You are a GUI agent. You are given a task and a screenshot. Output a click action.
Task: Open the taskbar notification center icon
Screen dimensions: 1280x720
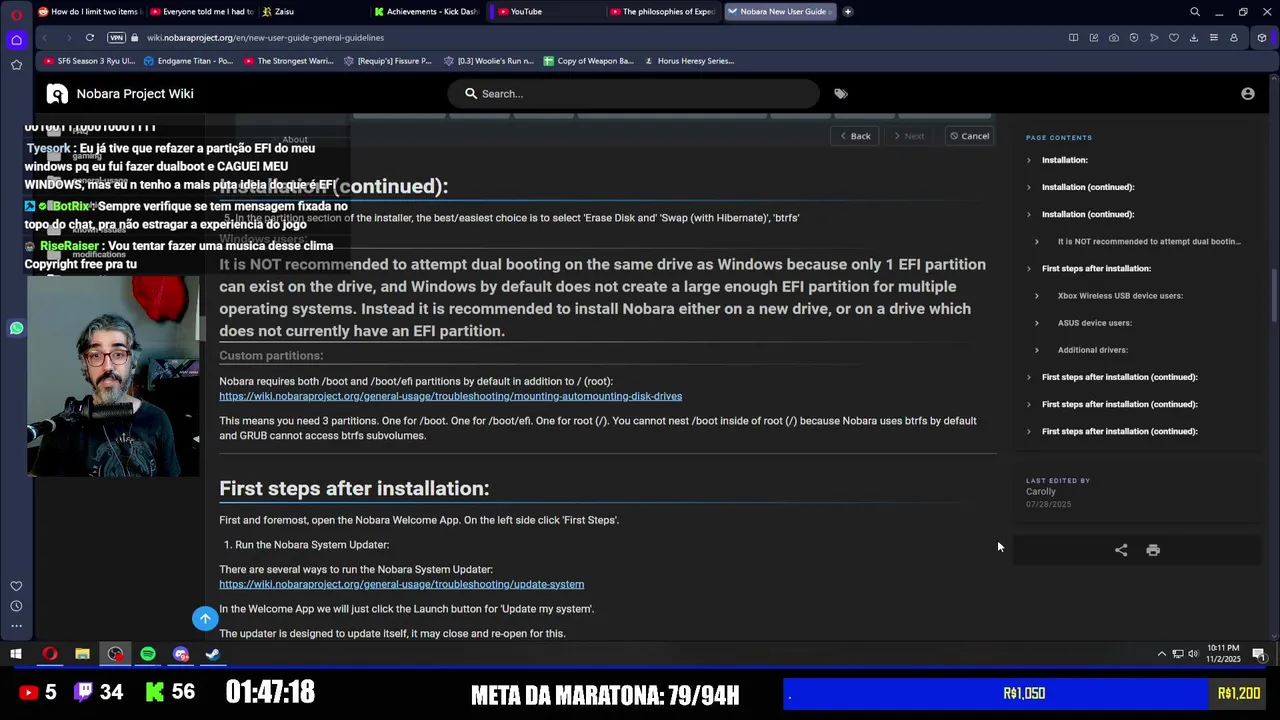tap(1259, 655)
